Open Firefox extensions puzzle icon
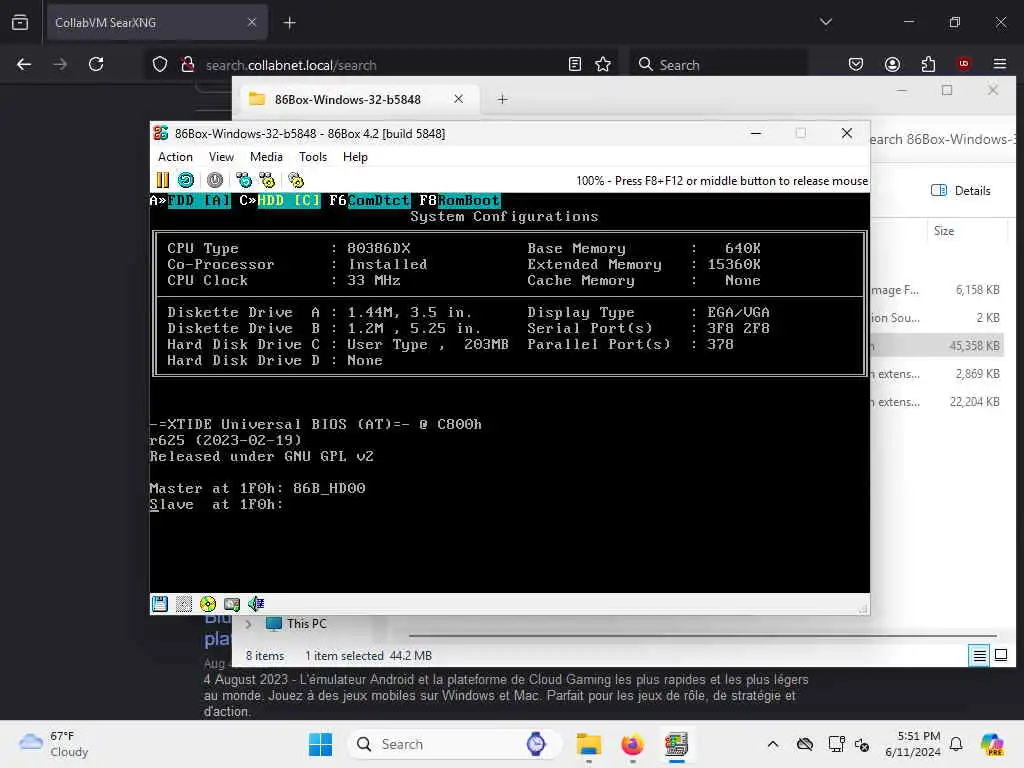 [x=928, y=64]
